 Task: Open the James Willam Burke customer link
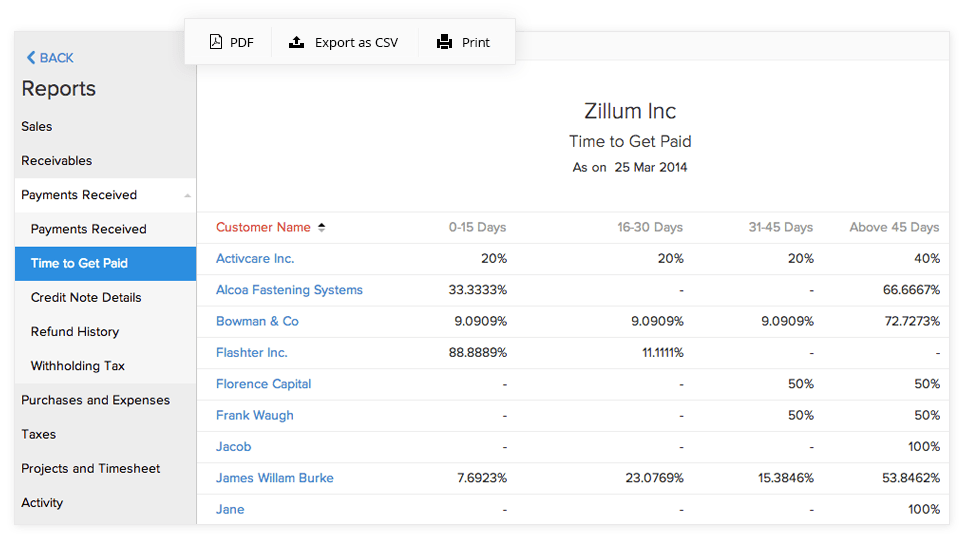tap(275, 478)
